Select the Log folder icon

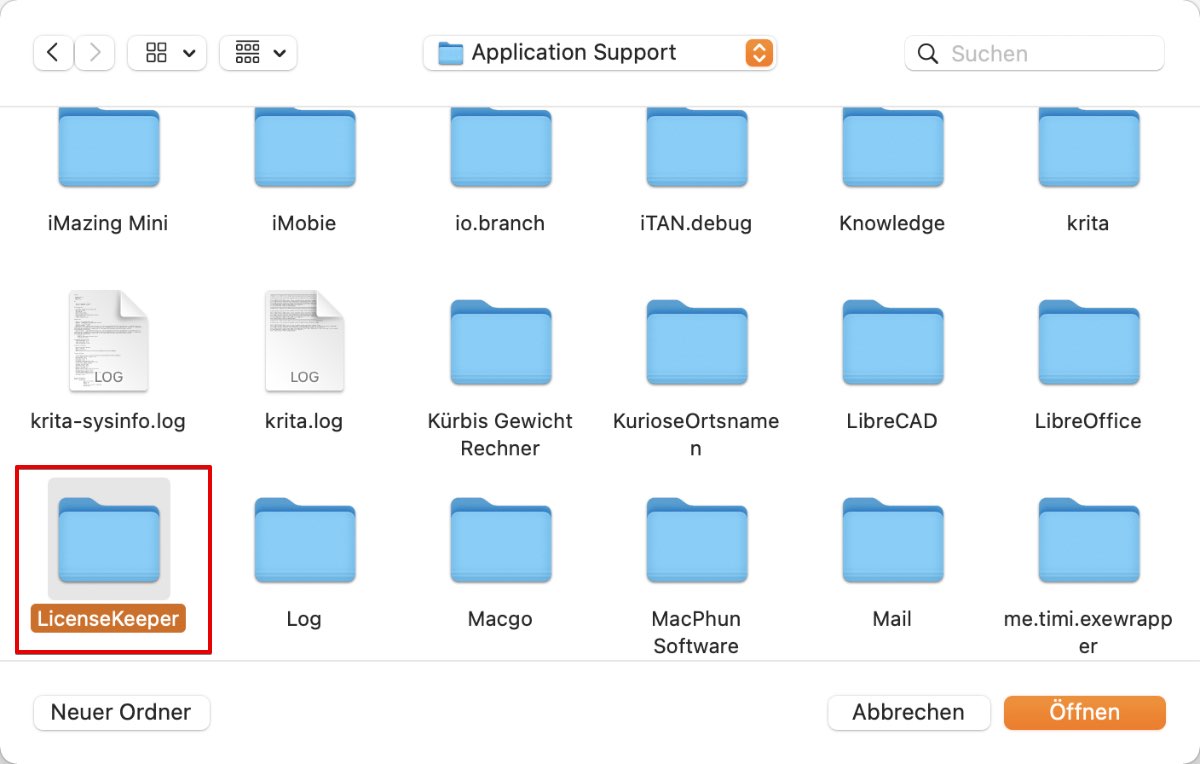304,540
